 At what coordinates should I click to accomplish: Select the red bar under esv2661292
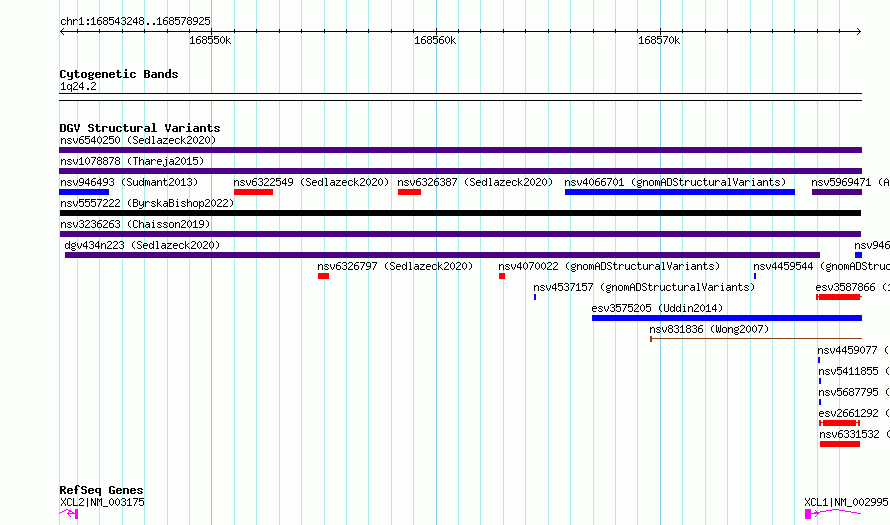839,423
